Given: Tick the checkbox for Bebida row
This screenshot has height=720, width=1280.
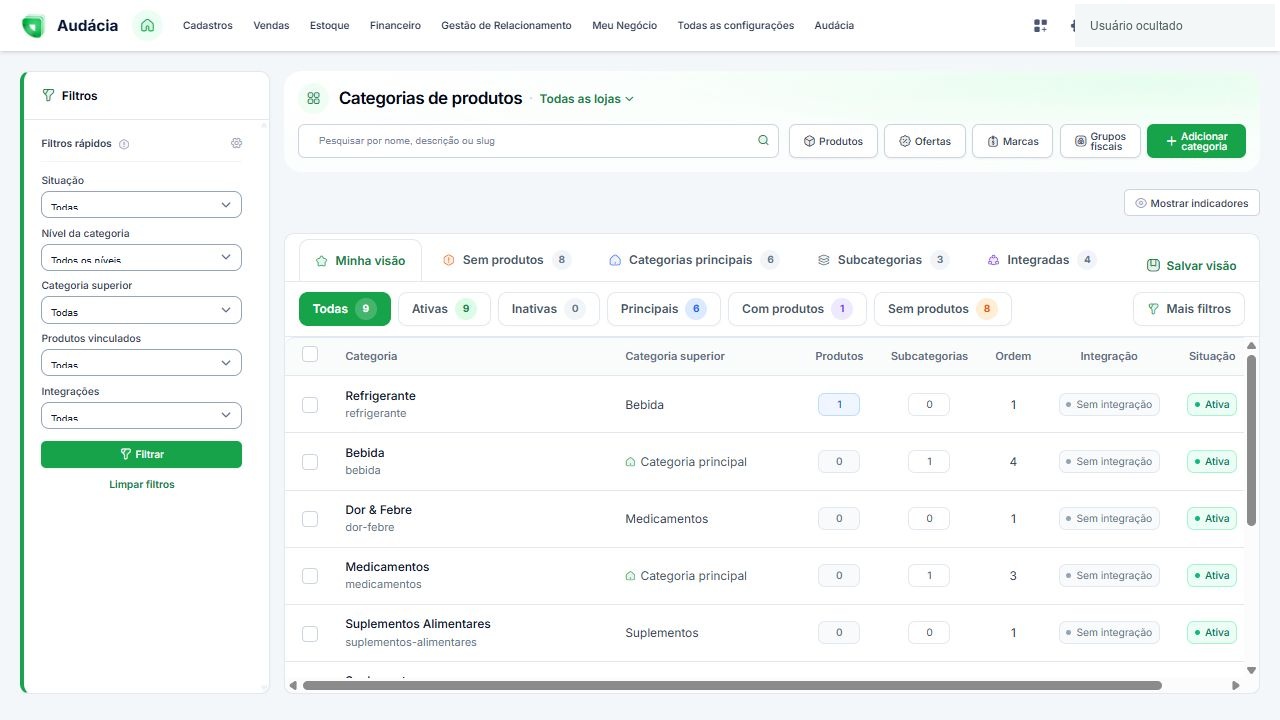Looking at the screenshot, I should pyautogui.click(x=310, y=462).
